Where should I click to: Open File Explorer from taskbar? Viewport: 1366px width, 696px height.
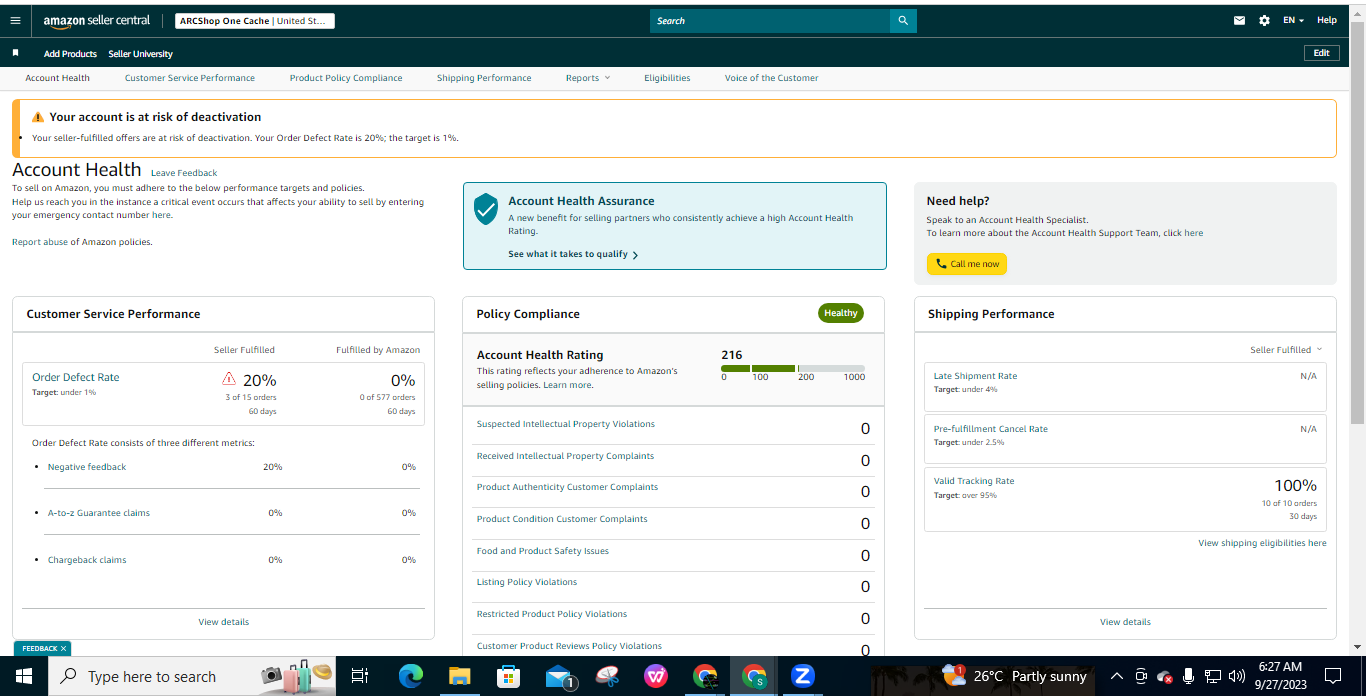(459, 676)
